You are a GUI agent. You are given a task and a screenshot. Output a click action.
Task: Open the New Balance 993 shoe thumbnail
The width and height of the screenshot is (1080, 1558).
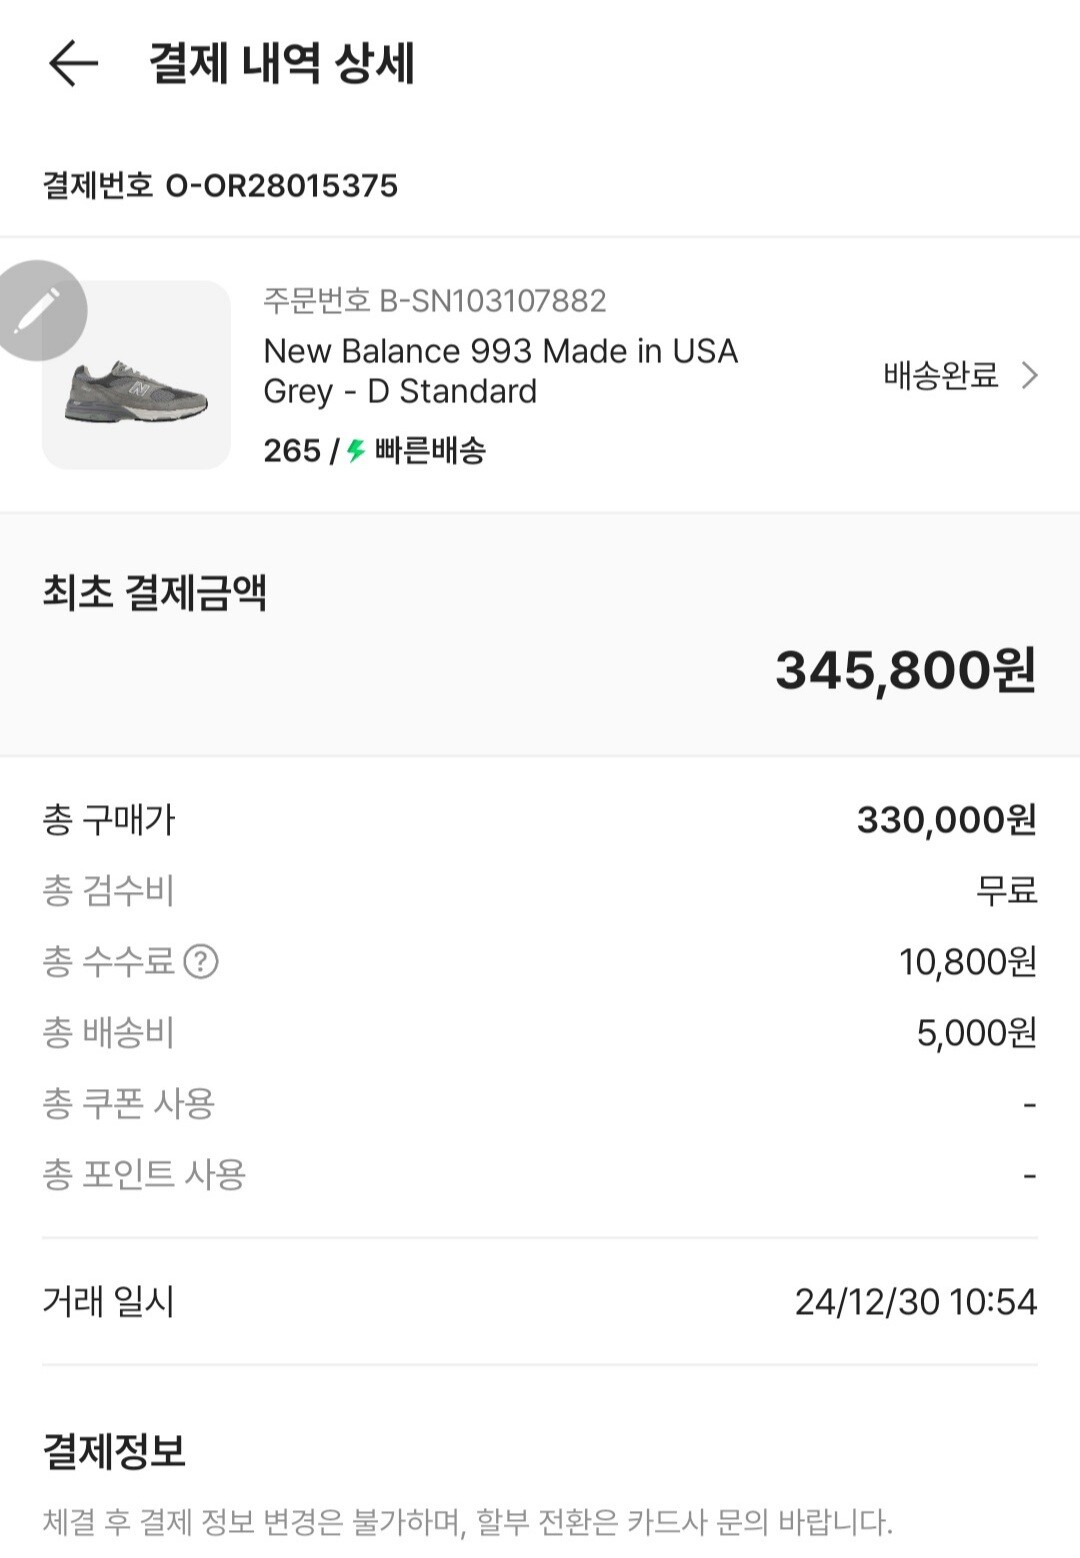136,376
